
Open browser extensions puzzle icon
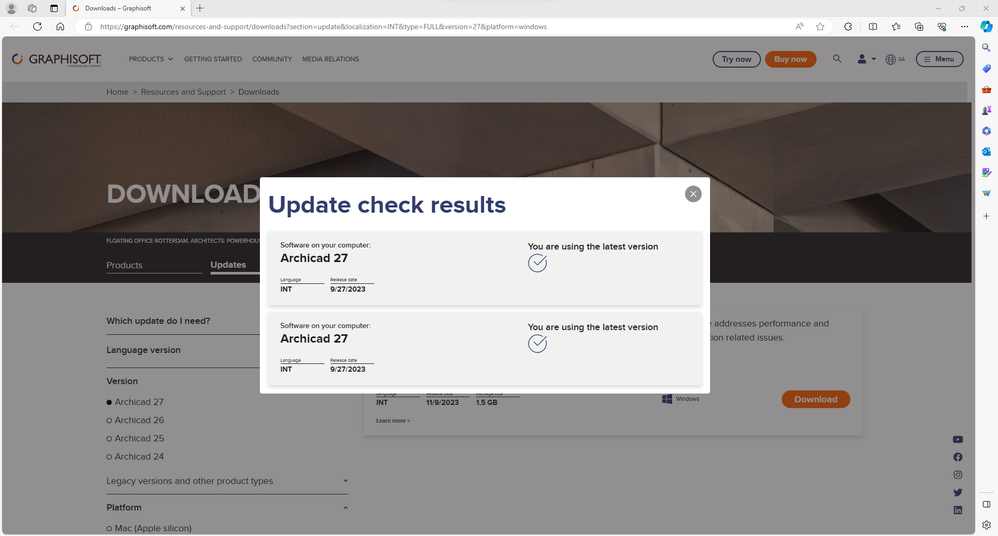[848, 27]
